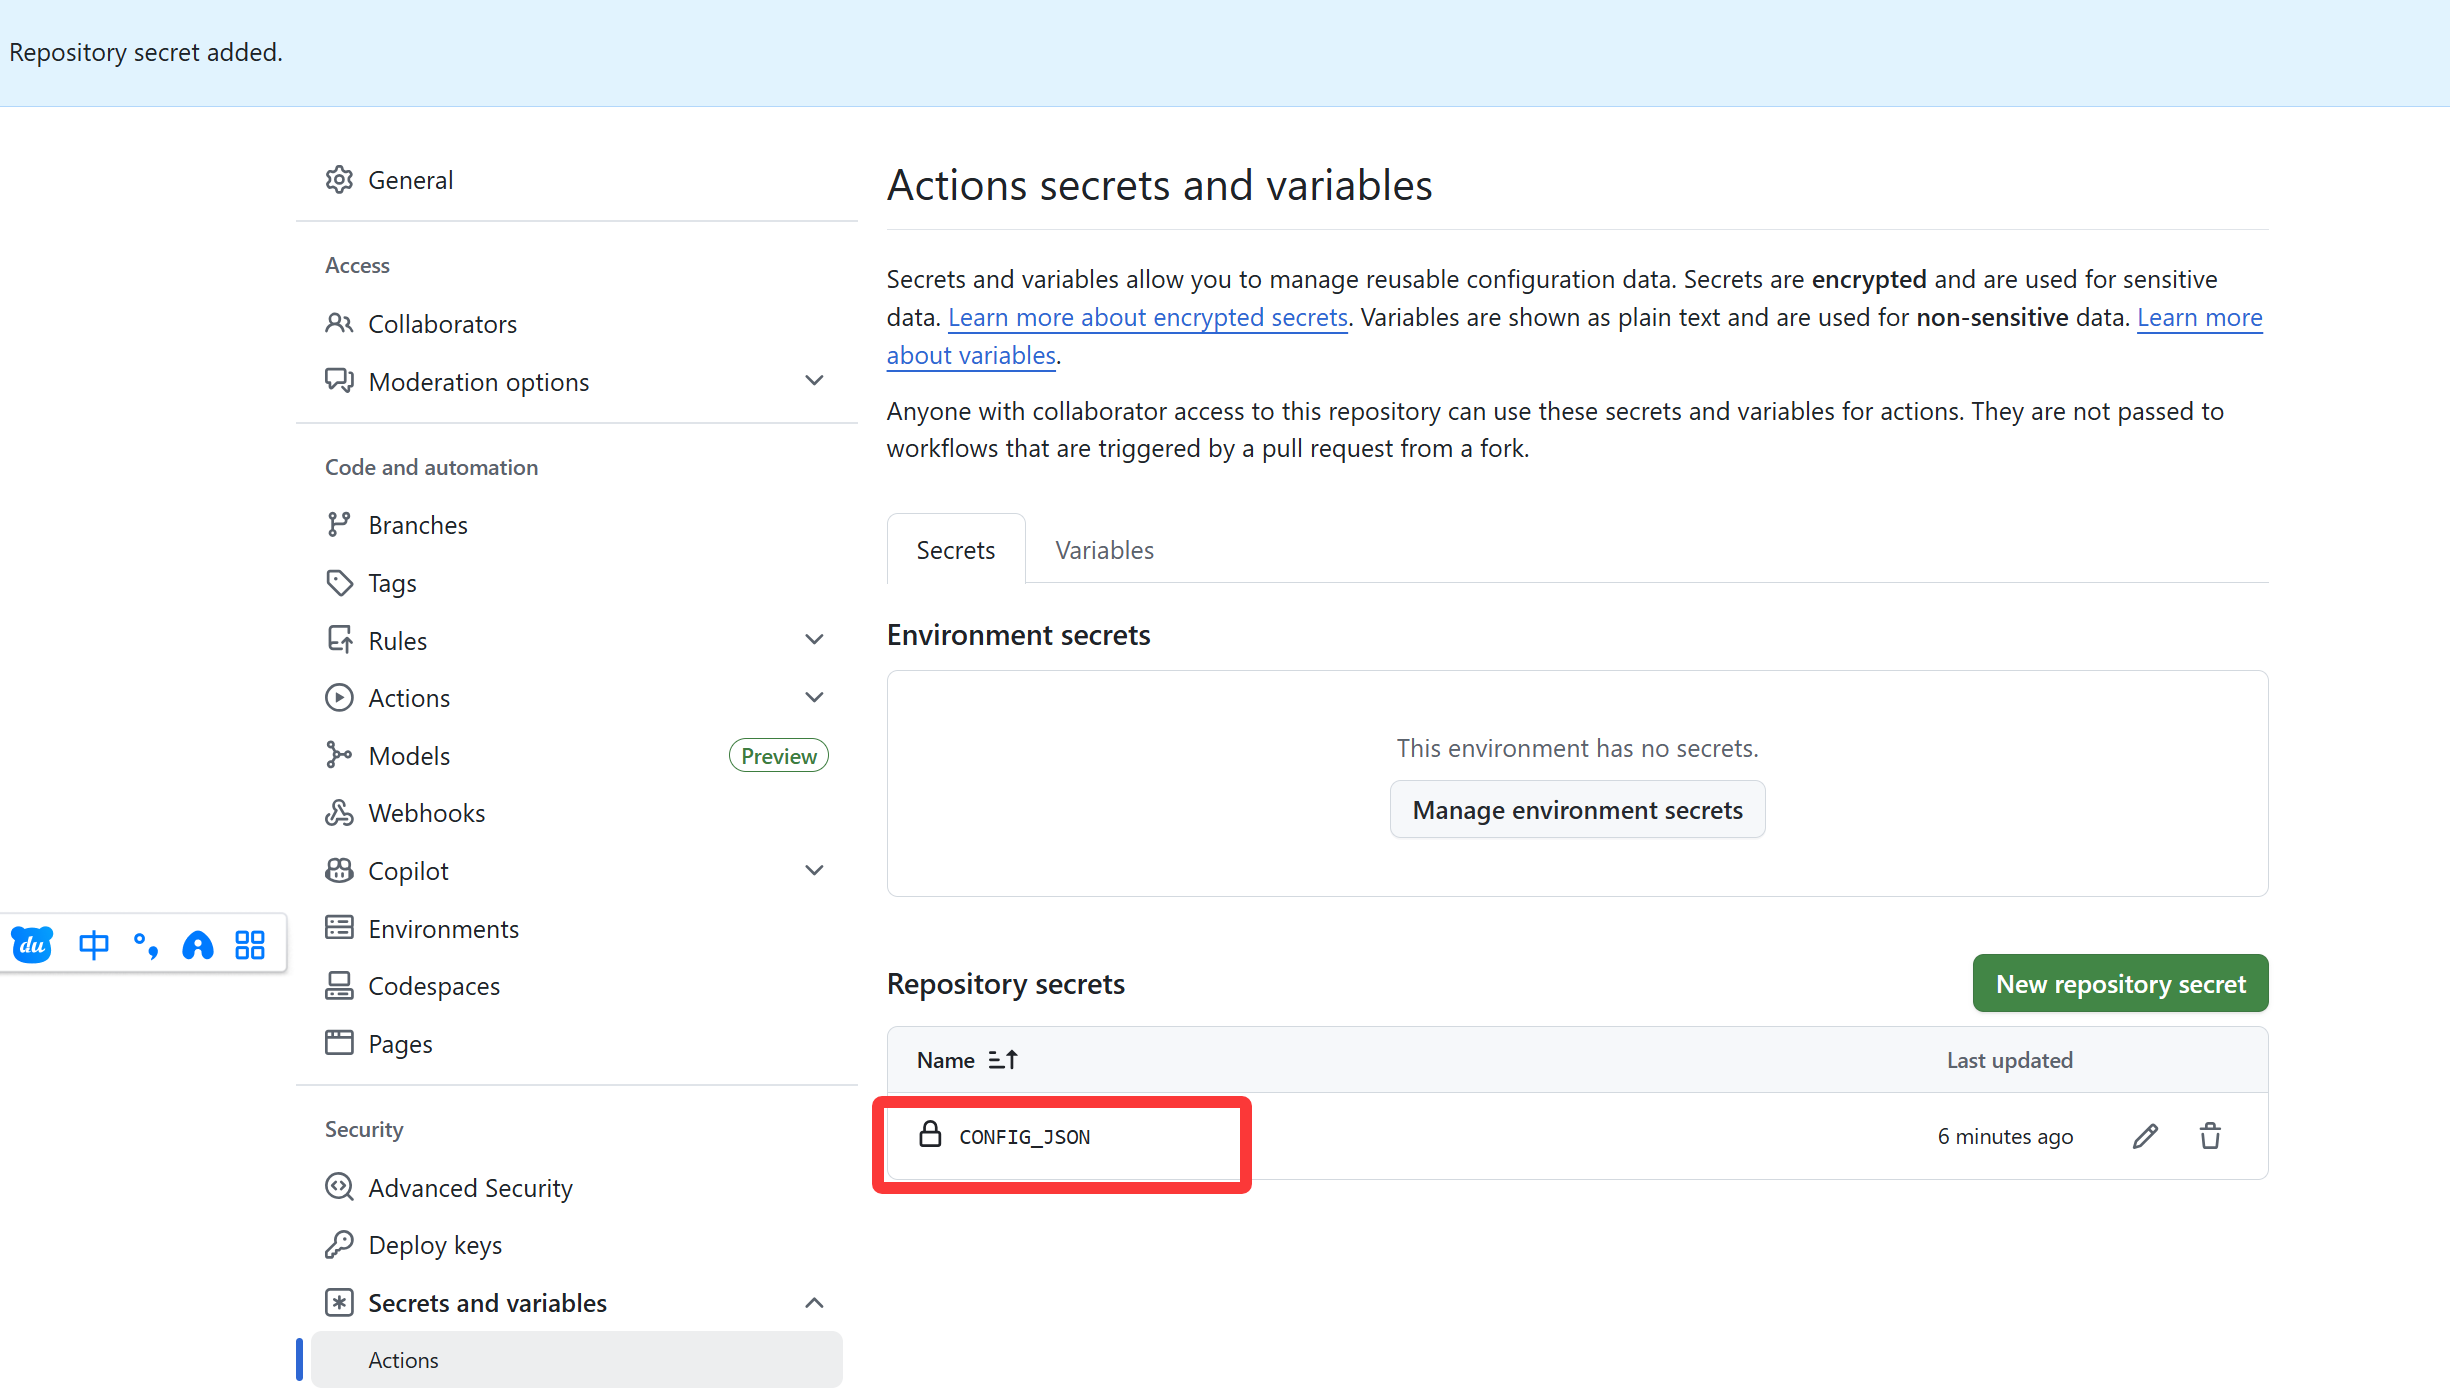Image resolution: width=2450 pixels, height=1390 pixels.
Task: Collapse Secrets and variables section
Action: point(814,1303)
